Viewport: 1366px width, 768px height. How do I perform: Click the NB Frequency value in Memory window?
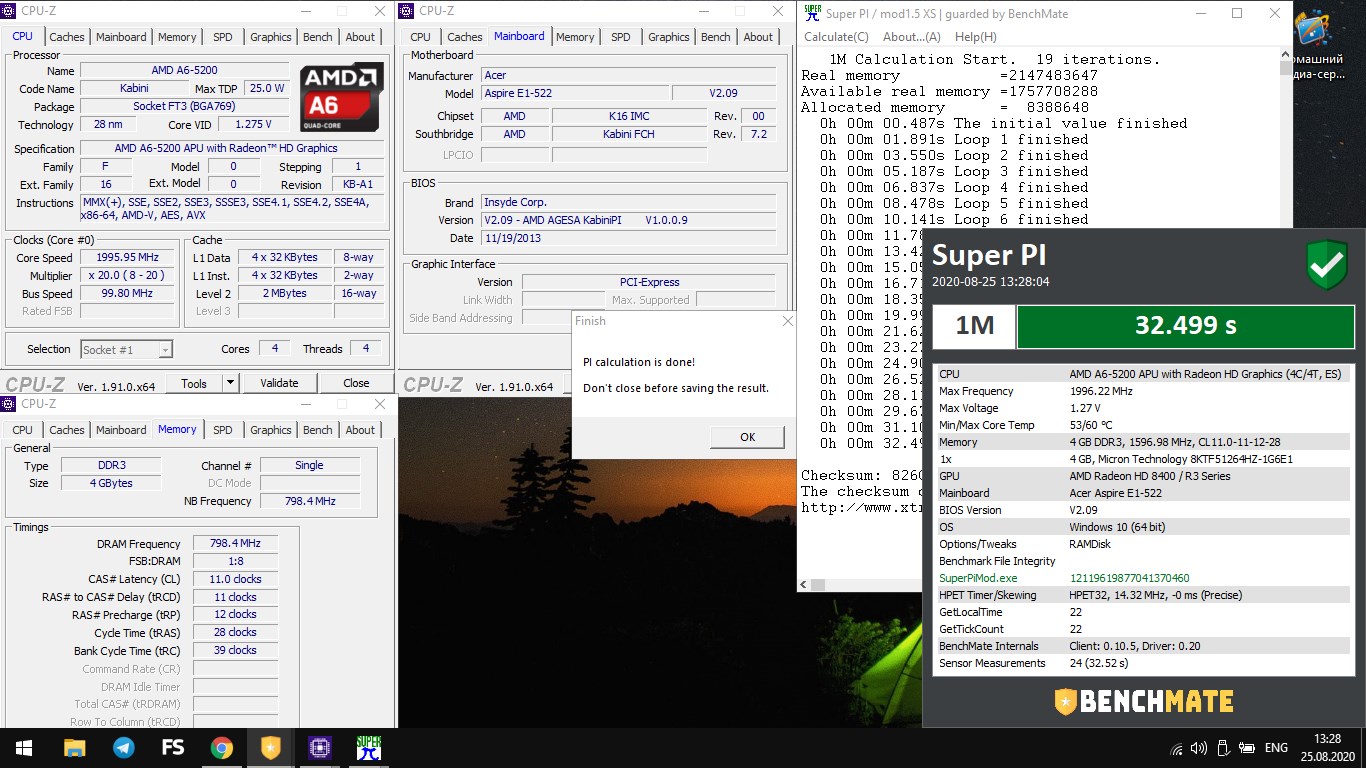coord(309,501)
